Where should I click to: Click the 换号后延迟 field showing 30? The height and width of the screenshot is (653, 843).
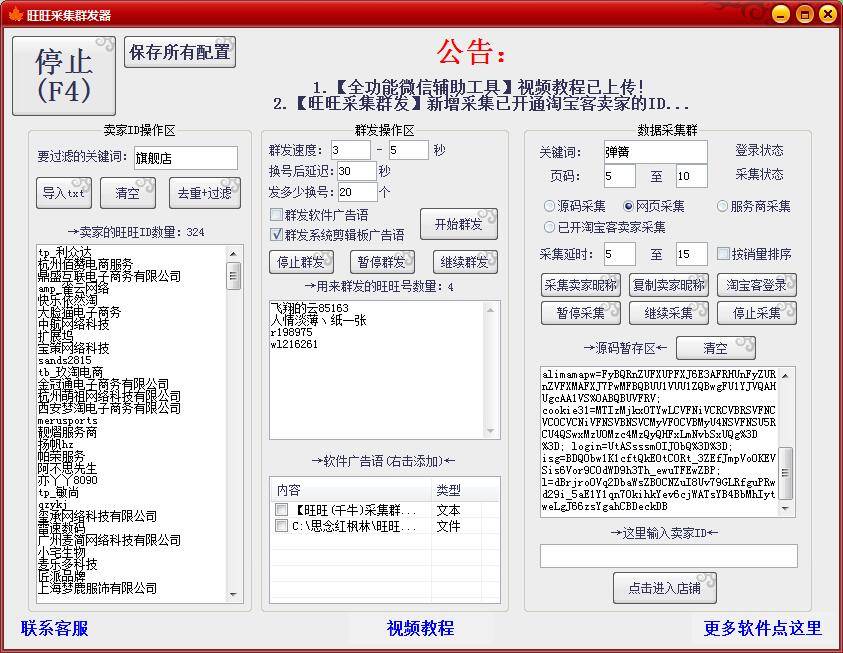pyautogui.click(x=357, y=171)
